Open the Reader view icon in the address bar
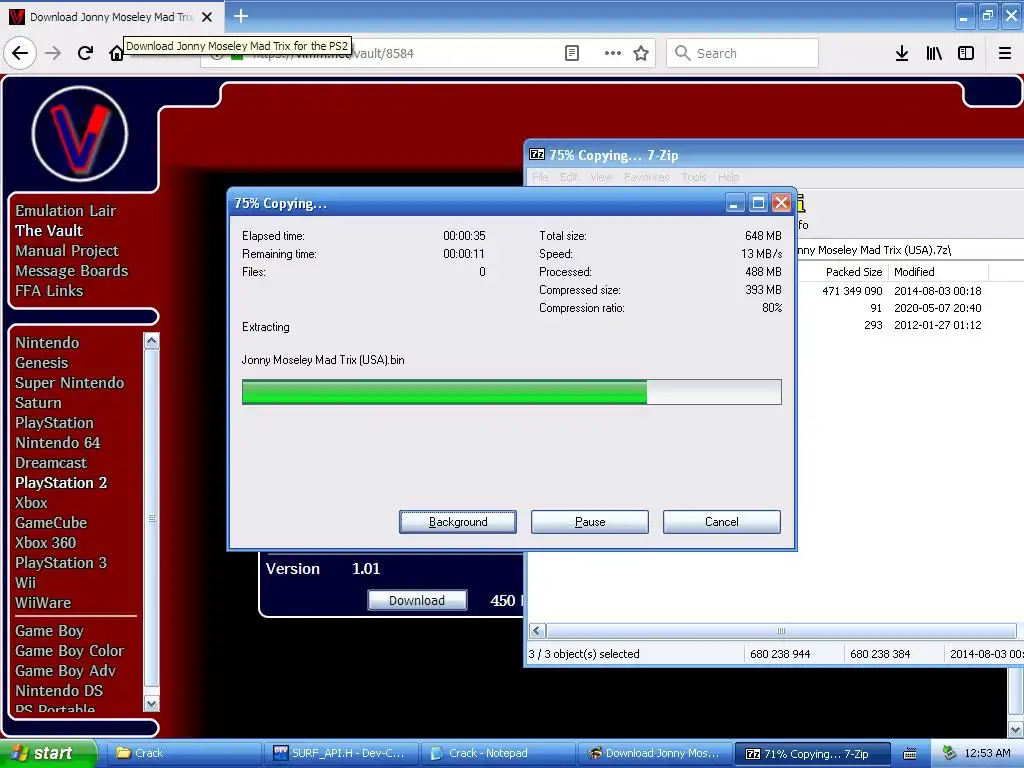1024x768 pixels. click(571, 53)
